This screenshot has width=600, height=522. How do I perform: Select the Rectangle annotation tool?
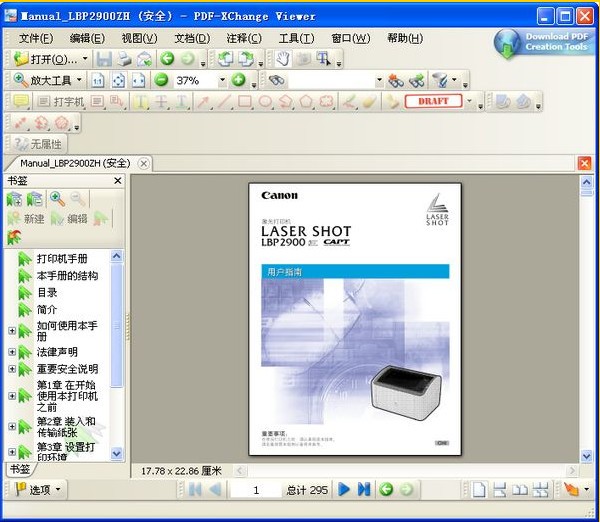245,101
